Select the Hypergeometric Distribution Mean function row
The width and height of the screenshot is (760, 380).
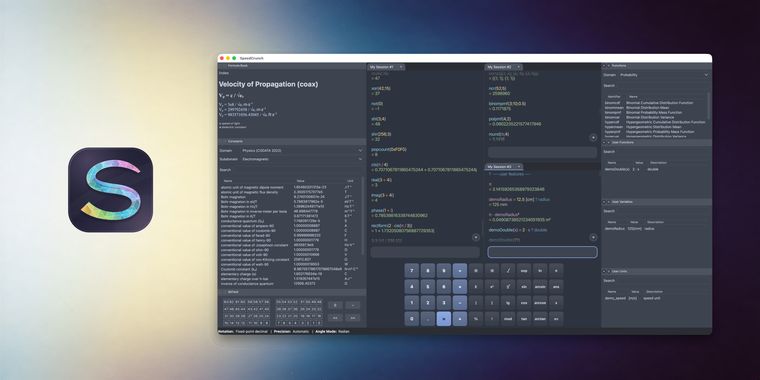[655, 127]
